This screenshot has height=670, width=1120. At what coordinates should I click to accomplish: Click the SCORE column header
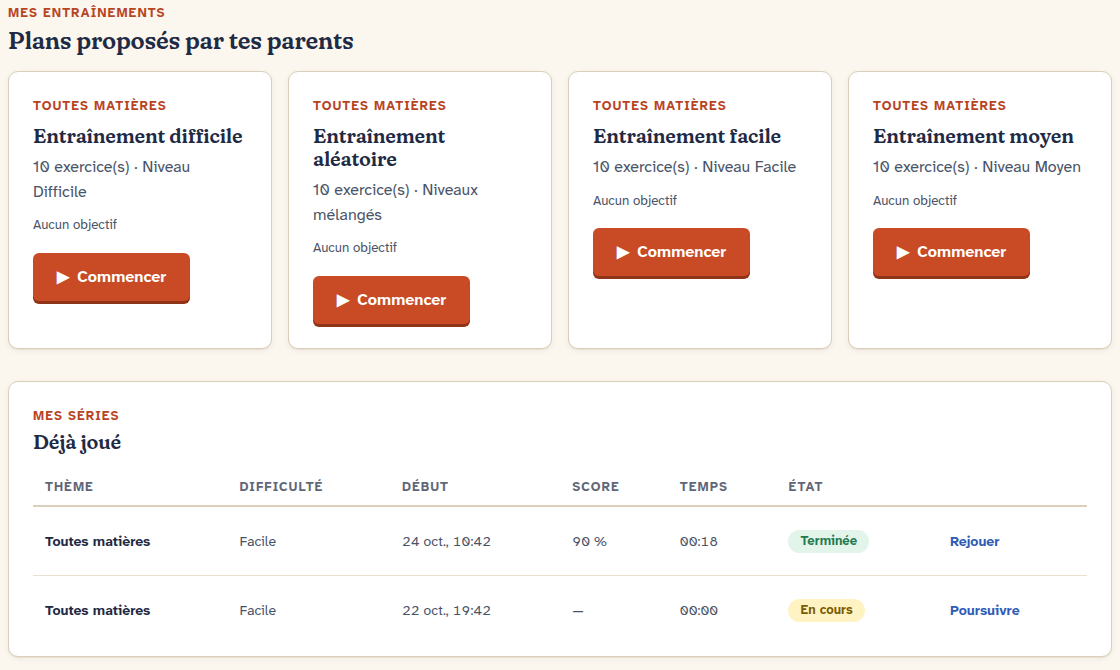[x=596, y=486]
